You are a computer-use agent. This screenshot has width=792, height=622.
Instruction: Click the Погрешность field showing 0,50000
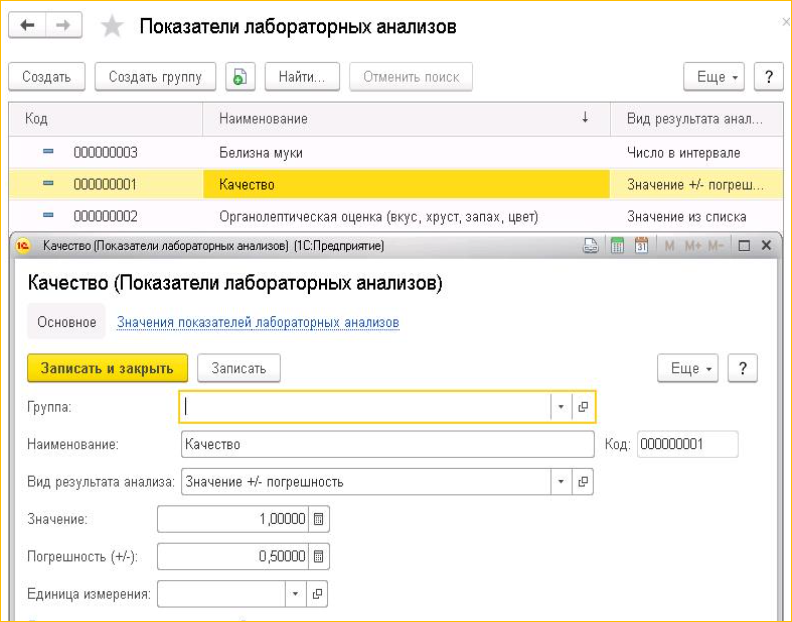coord(233,556)
